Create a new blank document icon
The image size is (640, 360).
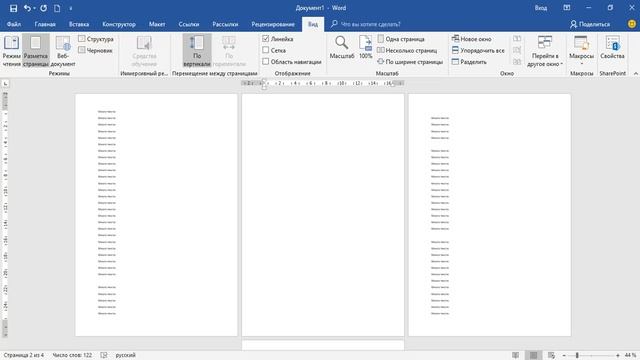pyautogui.click(x=57, y=8)
